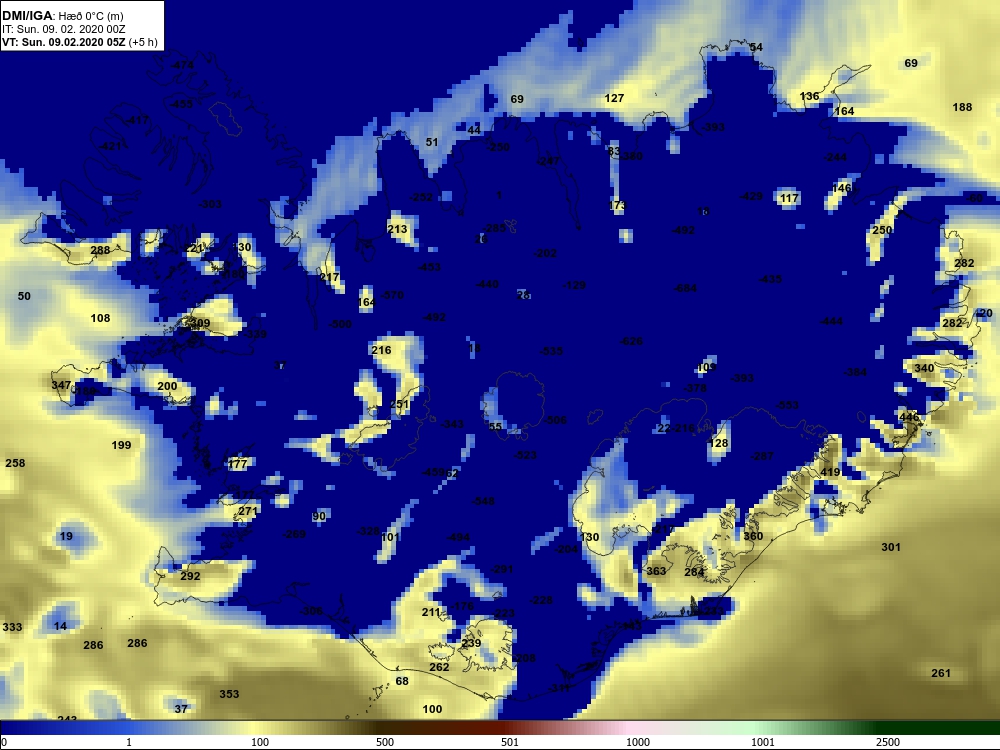Click the map value "54"
The height and width of the screenshot is (750, 1000).
[x=756, y=47]
